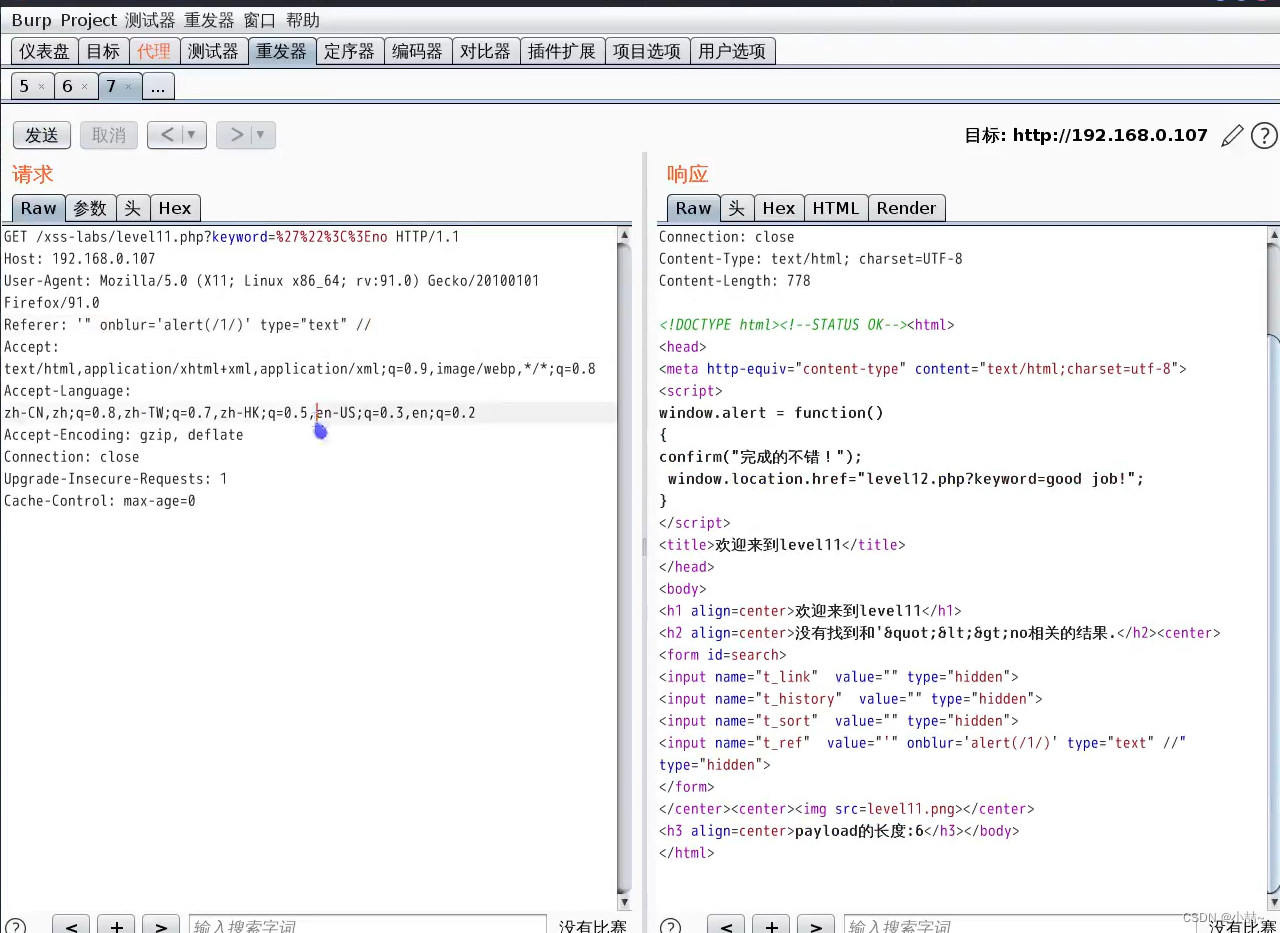Image resolution: width=1280 pixels, height=933 pixels.
Task: Select the response 头 tab
Action: coord(737,208)
